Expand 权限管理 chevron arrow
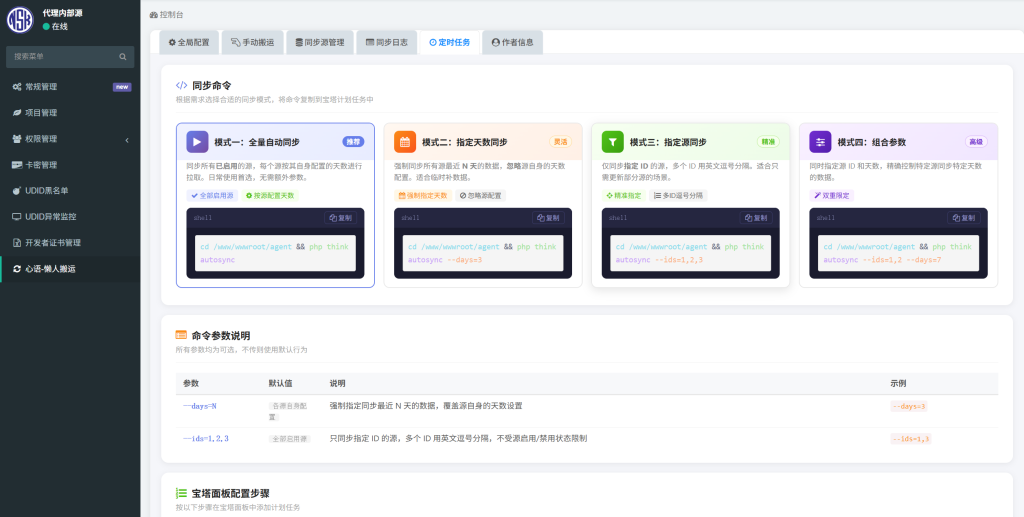 127,140
